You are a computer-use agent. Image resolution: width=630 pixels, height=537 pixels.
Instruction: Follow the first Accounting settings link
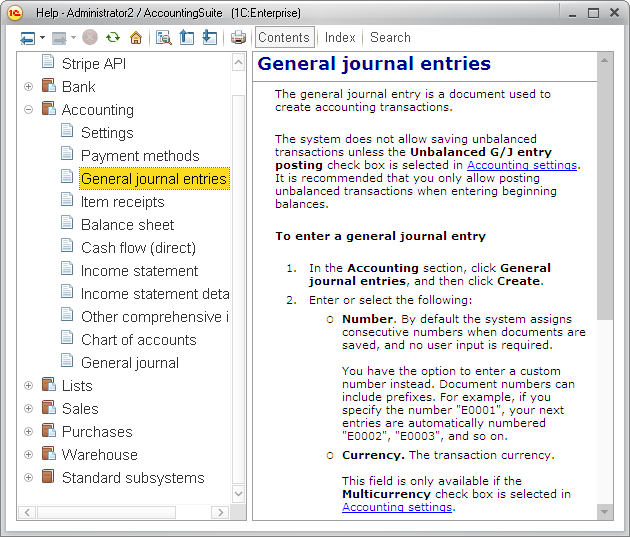[x=522, y=165]
